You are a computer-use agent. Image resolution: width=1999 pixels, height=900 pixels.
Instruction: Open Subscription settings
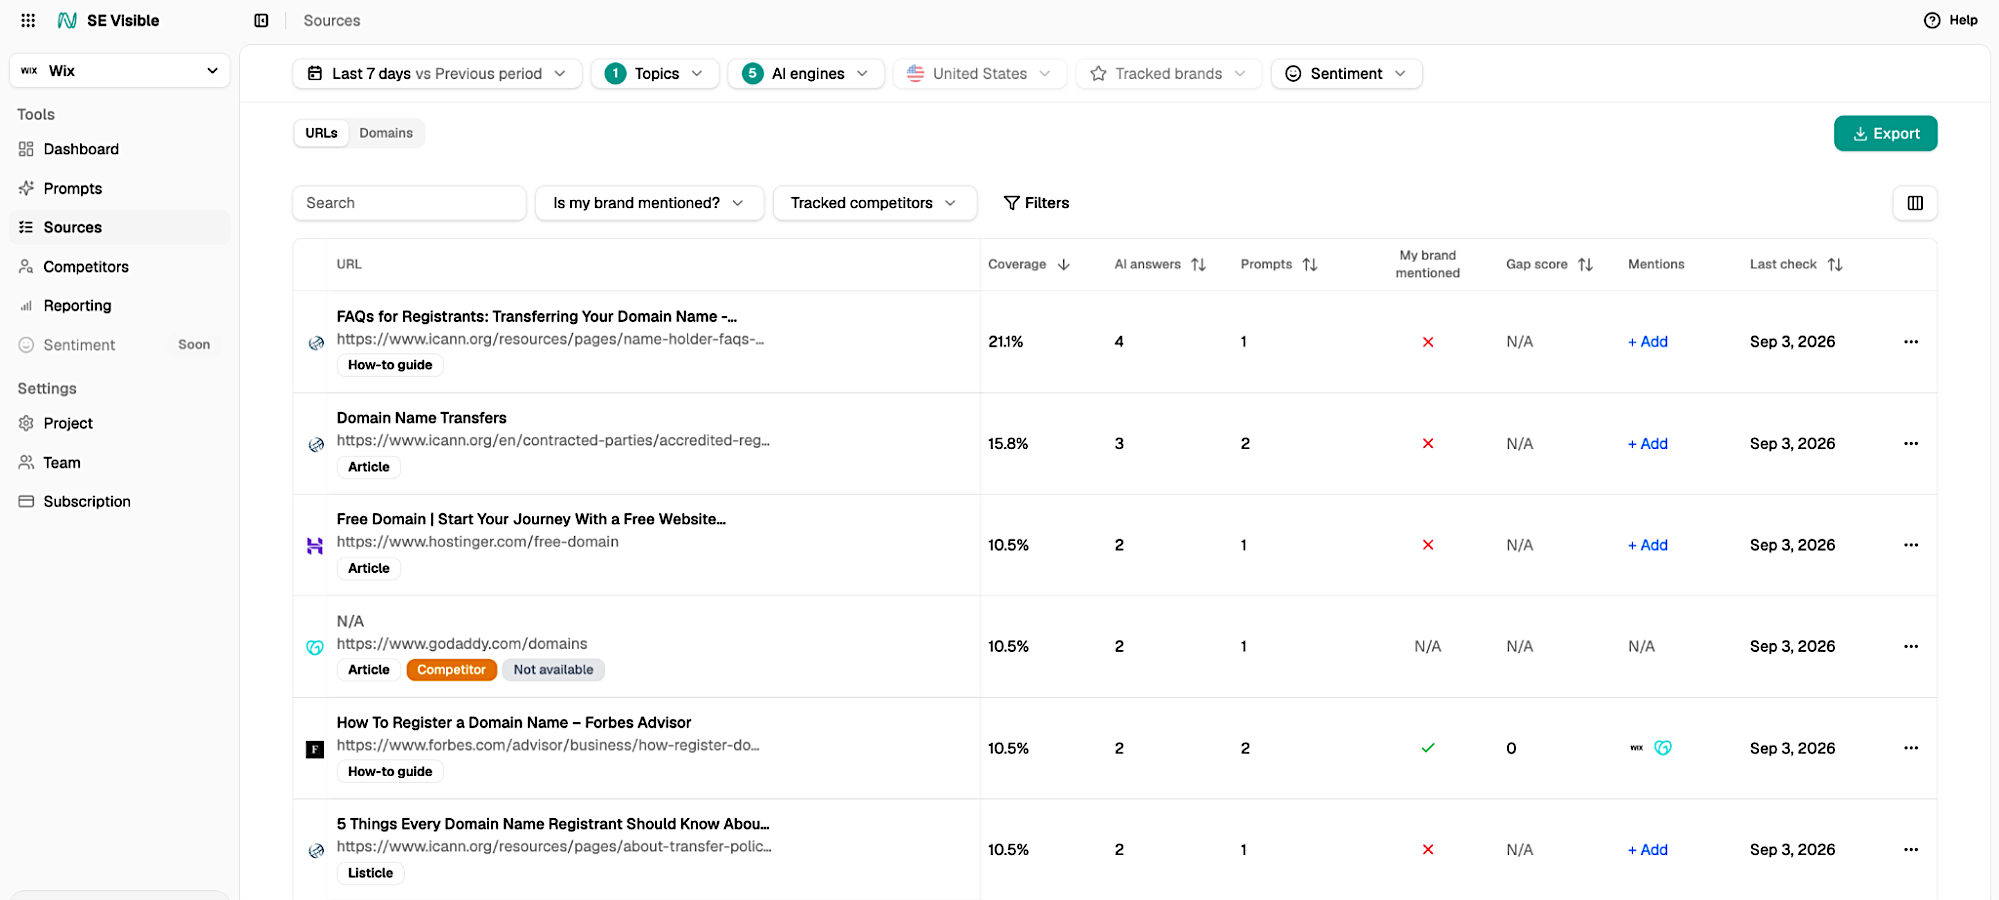tap(120, 501)
